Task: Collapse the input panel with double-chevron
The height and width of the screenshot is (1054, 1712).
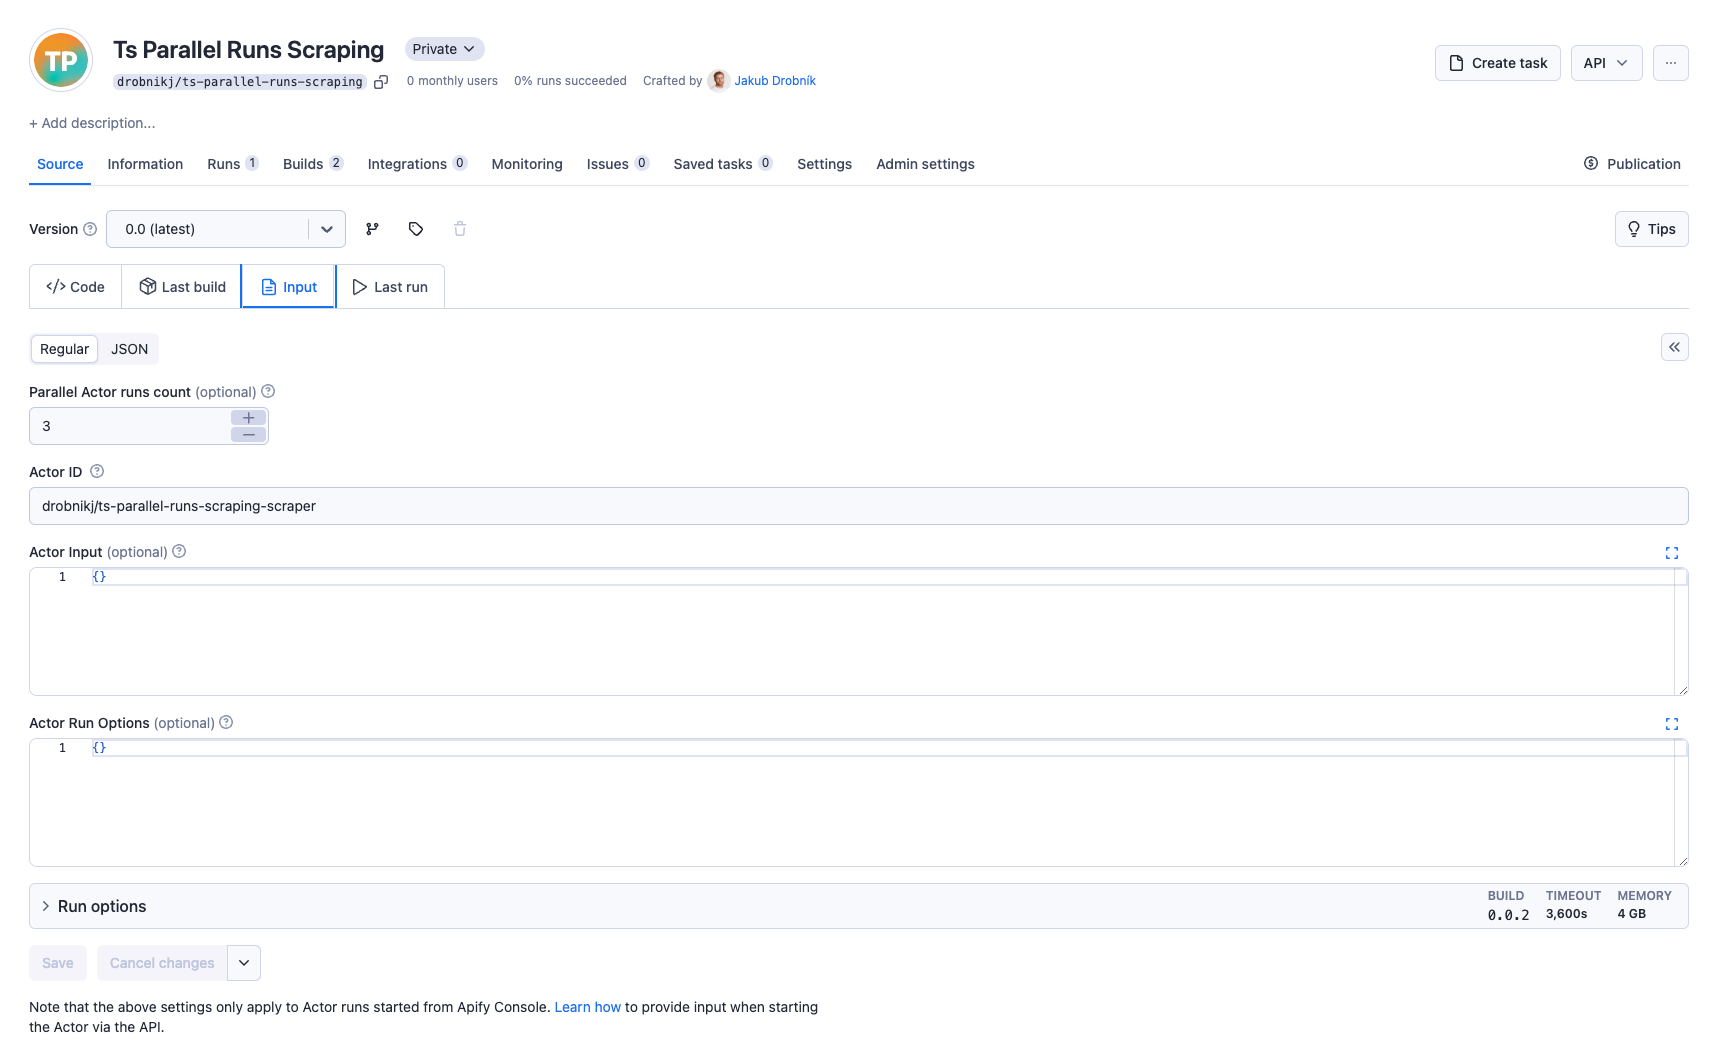Action: (1674, 347)
